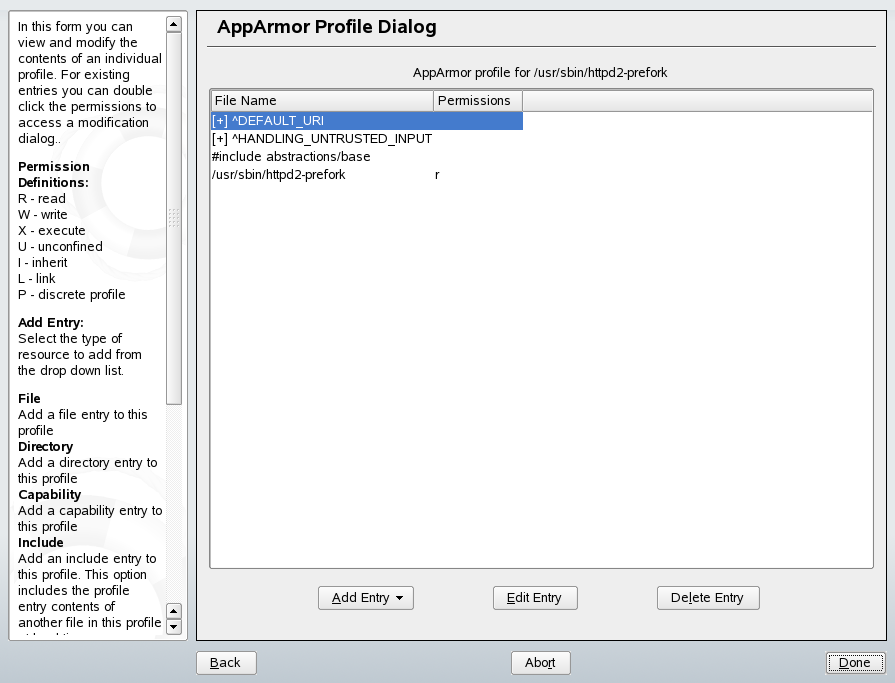The height and width of the screenshot is (683, 895).
Task: Double-clickable r permission of httpd2-prefork entry
Action: [436, 174]
